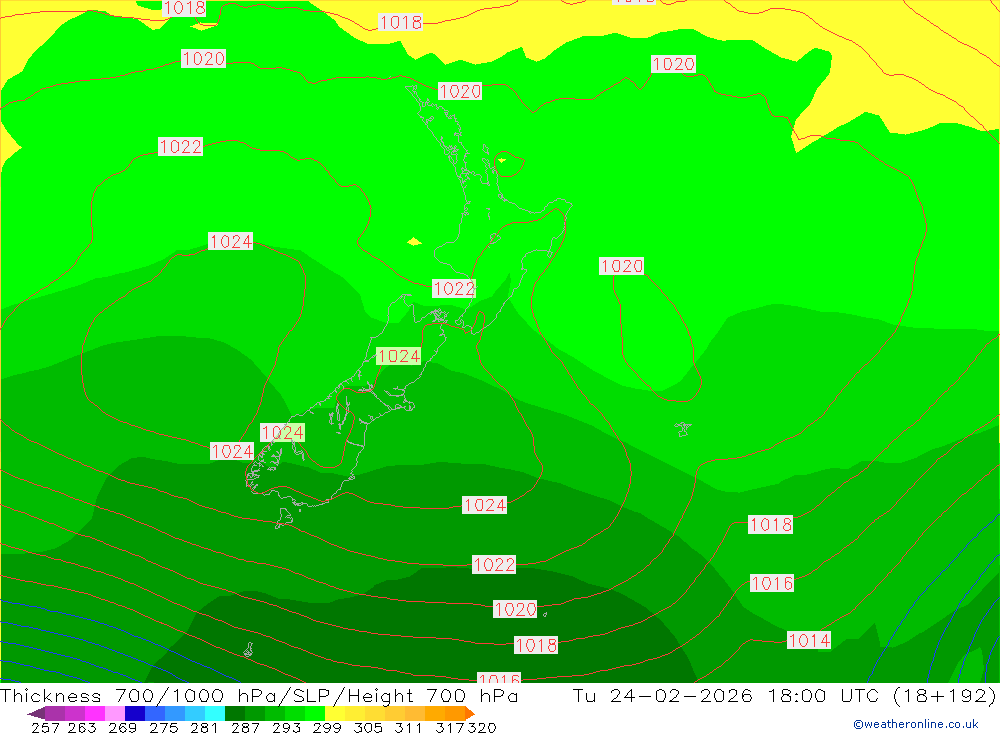Screen dimensions: 1000x733
Task: Click the 293 legend value
Action: [x=286, y=727]
